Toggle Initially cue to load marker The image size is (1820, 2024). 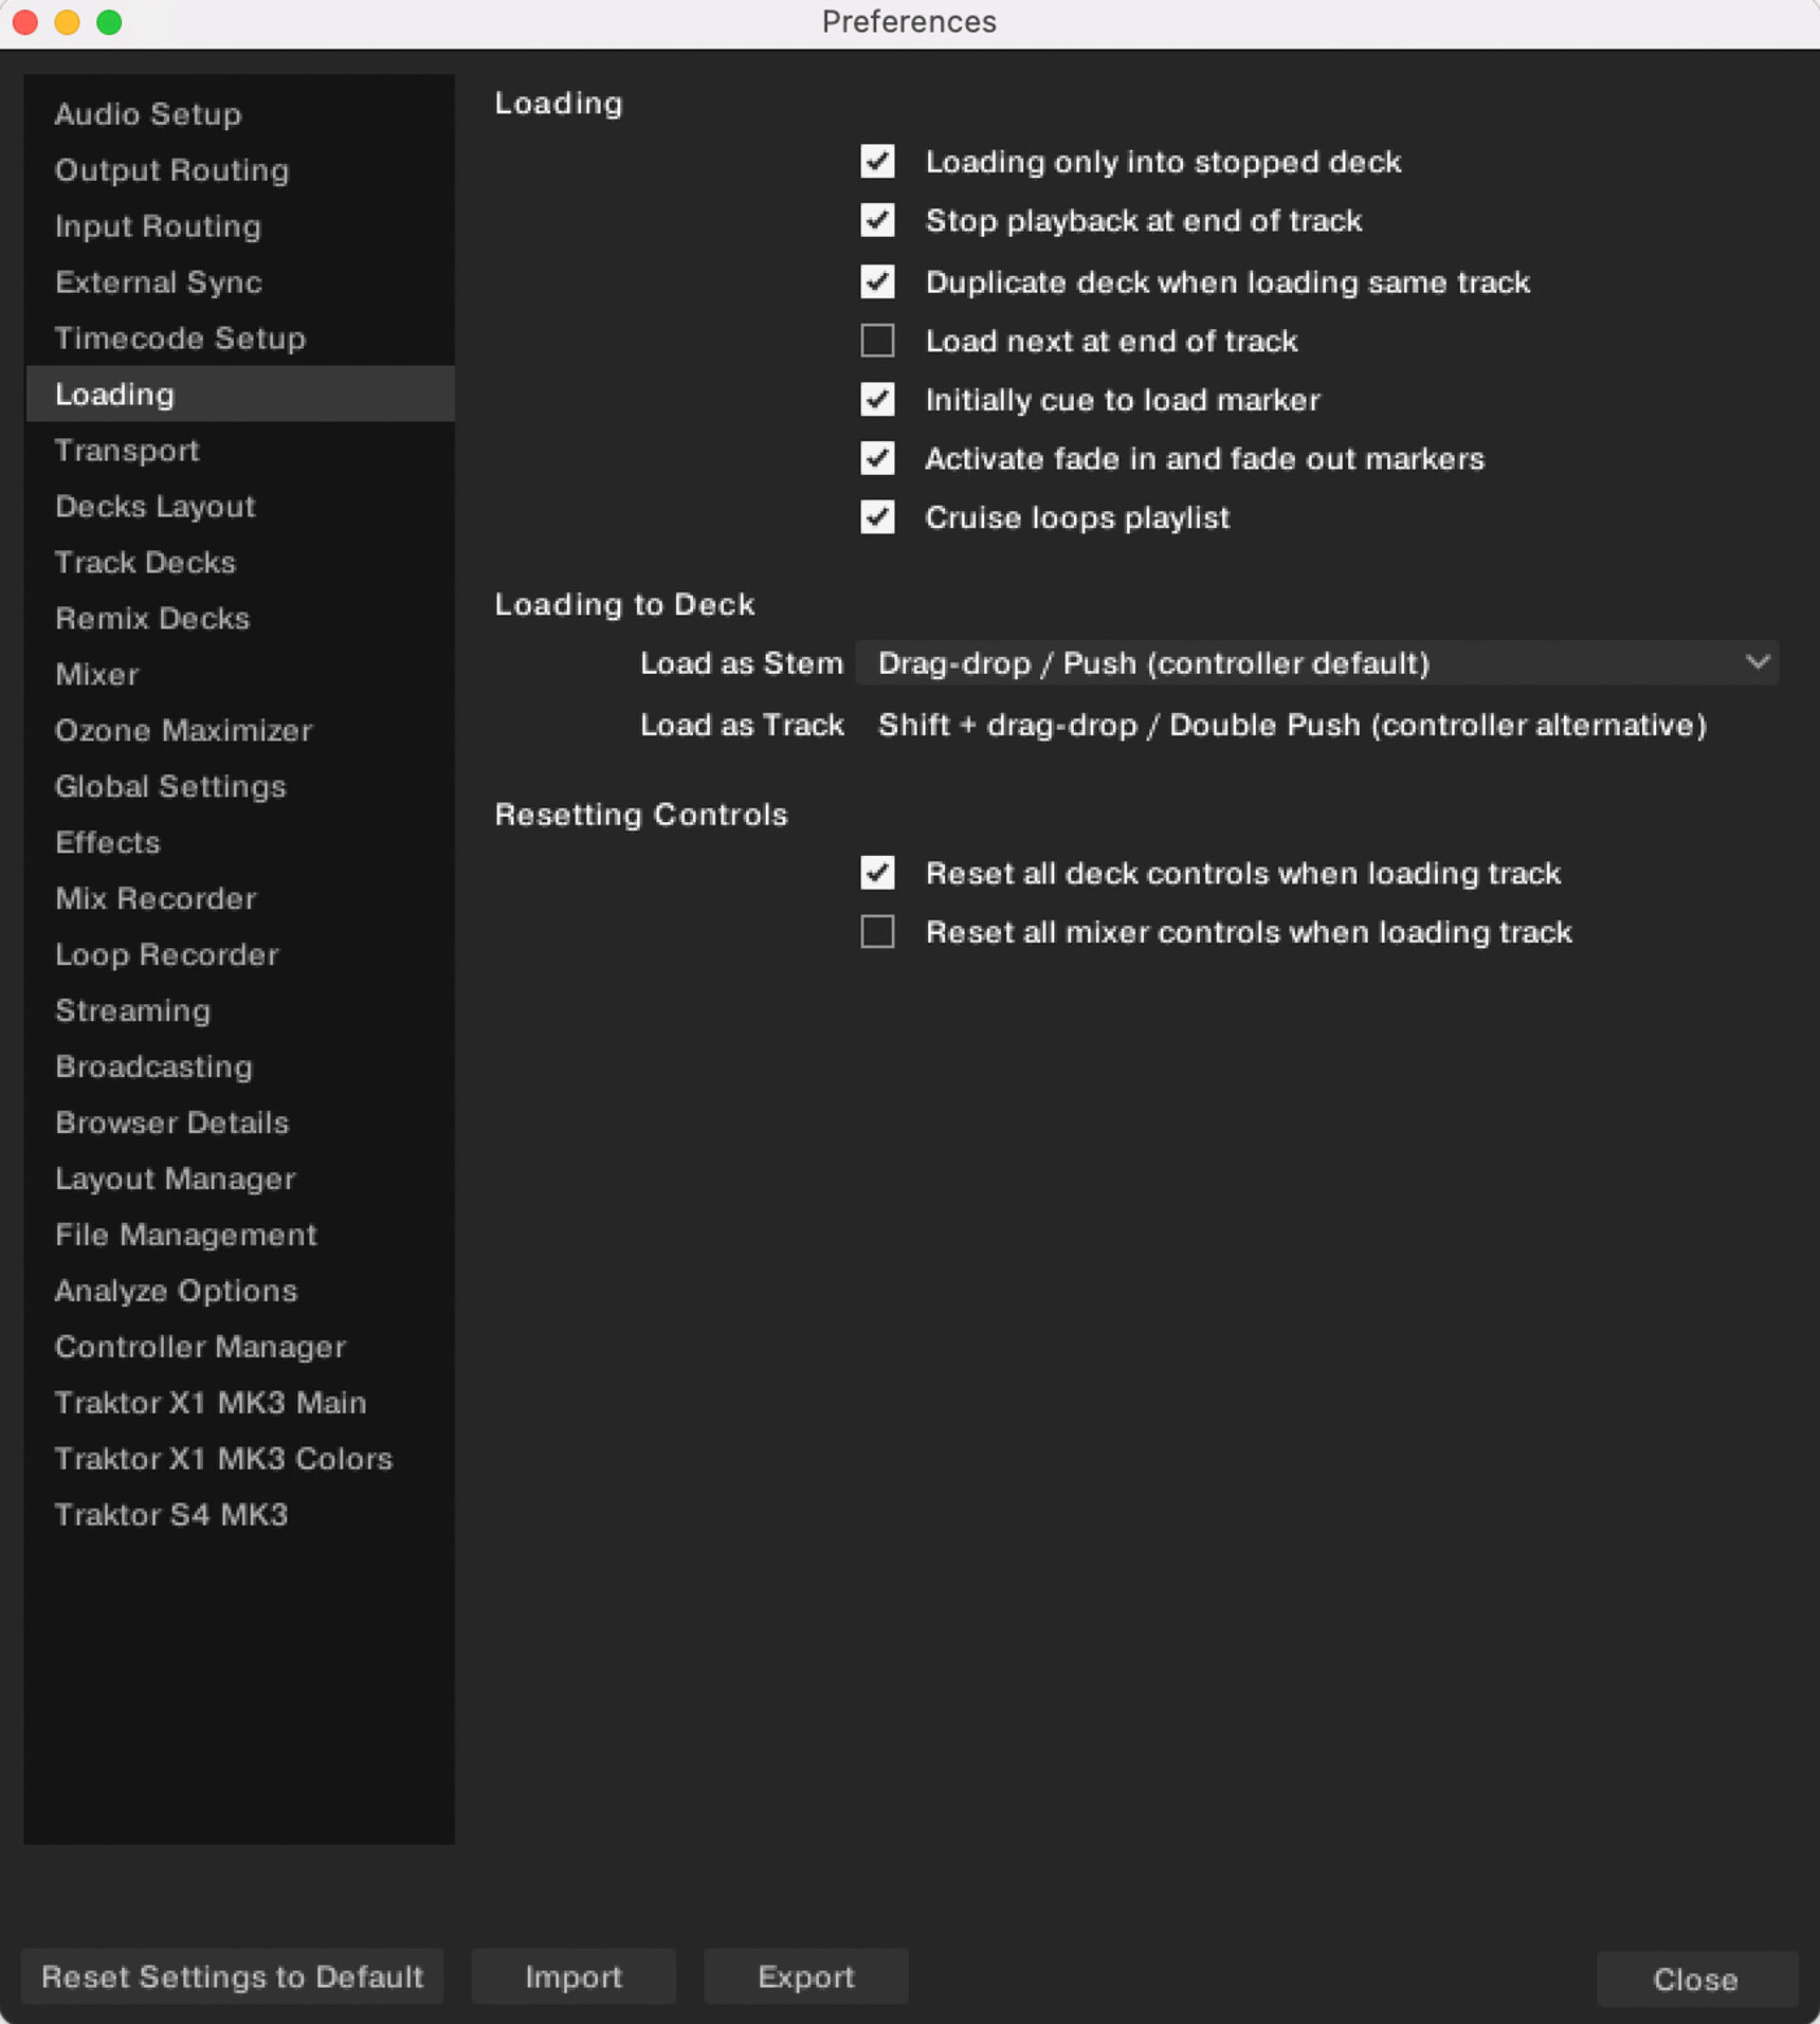pos(877,400)
